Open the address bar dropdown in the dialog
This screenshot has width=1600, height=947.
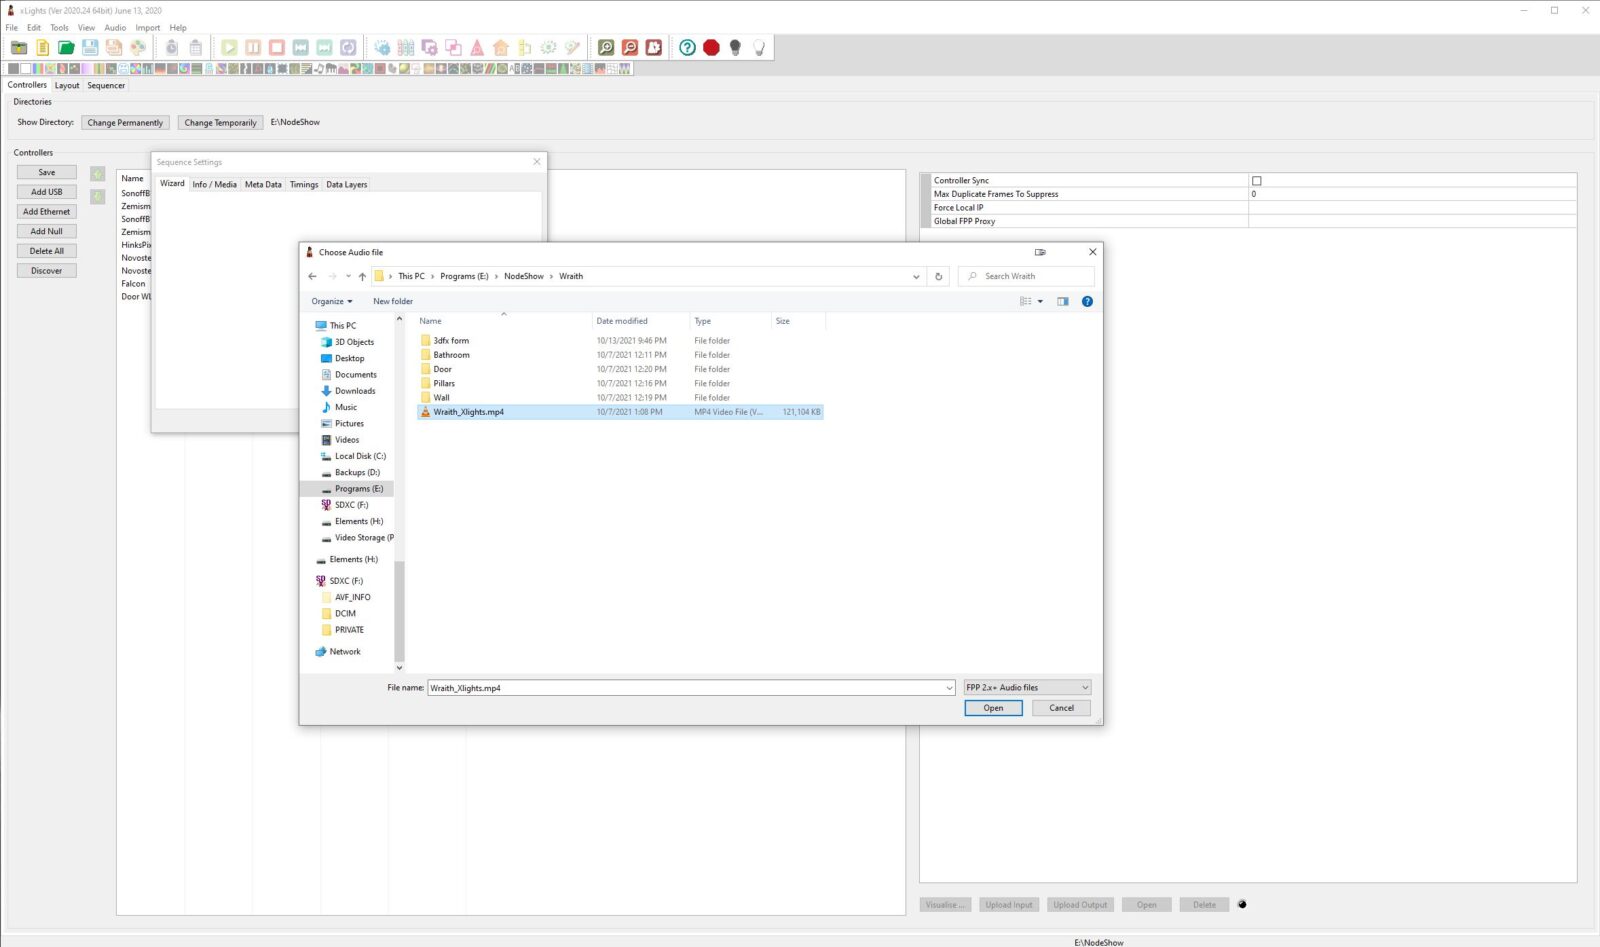tap(916, 276)
